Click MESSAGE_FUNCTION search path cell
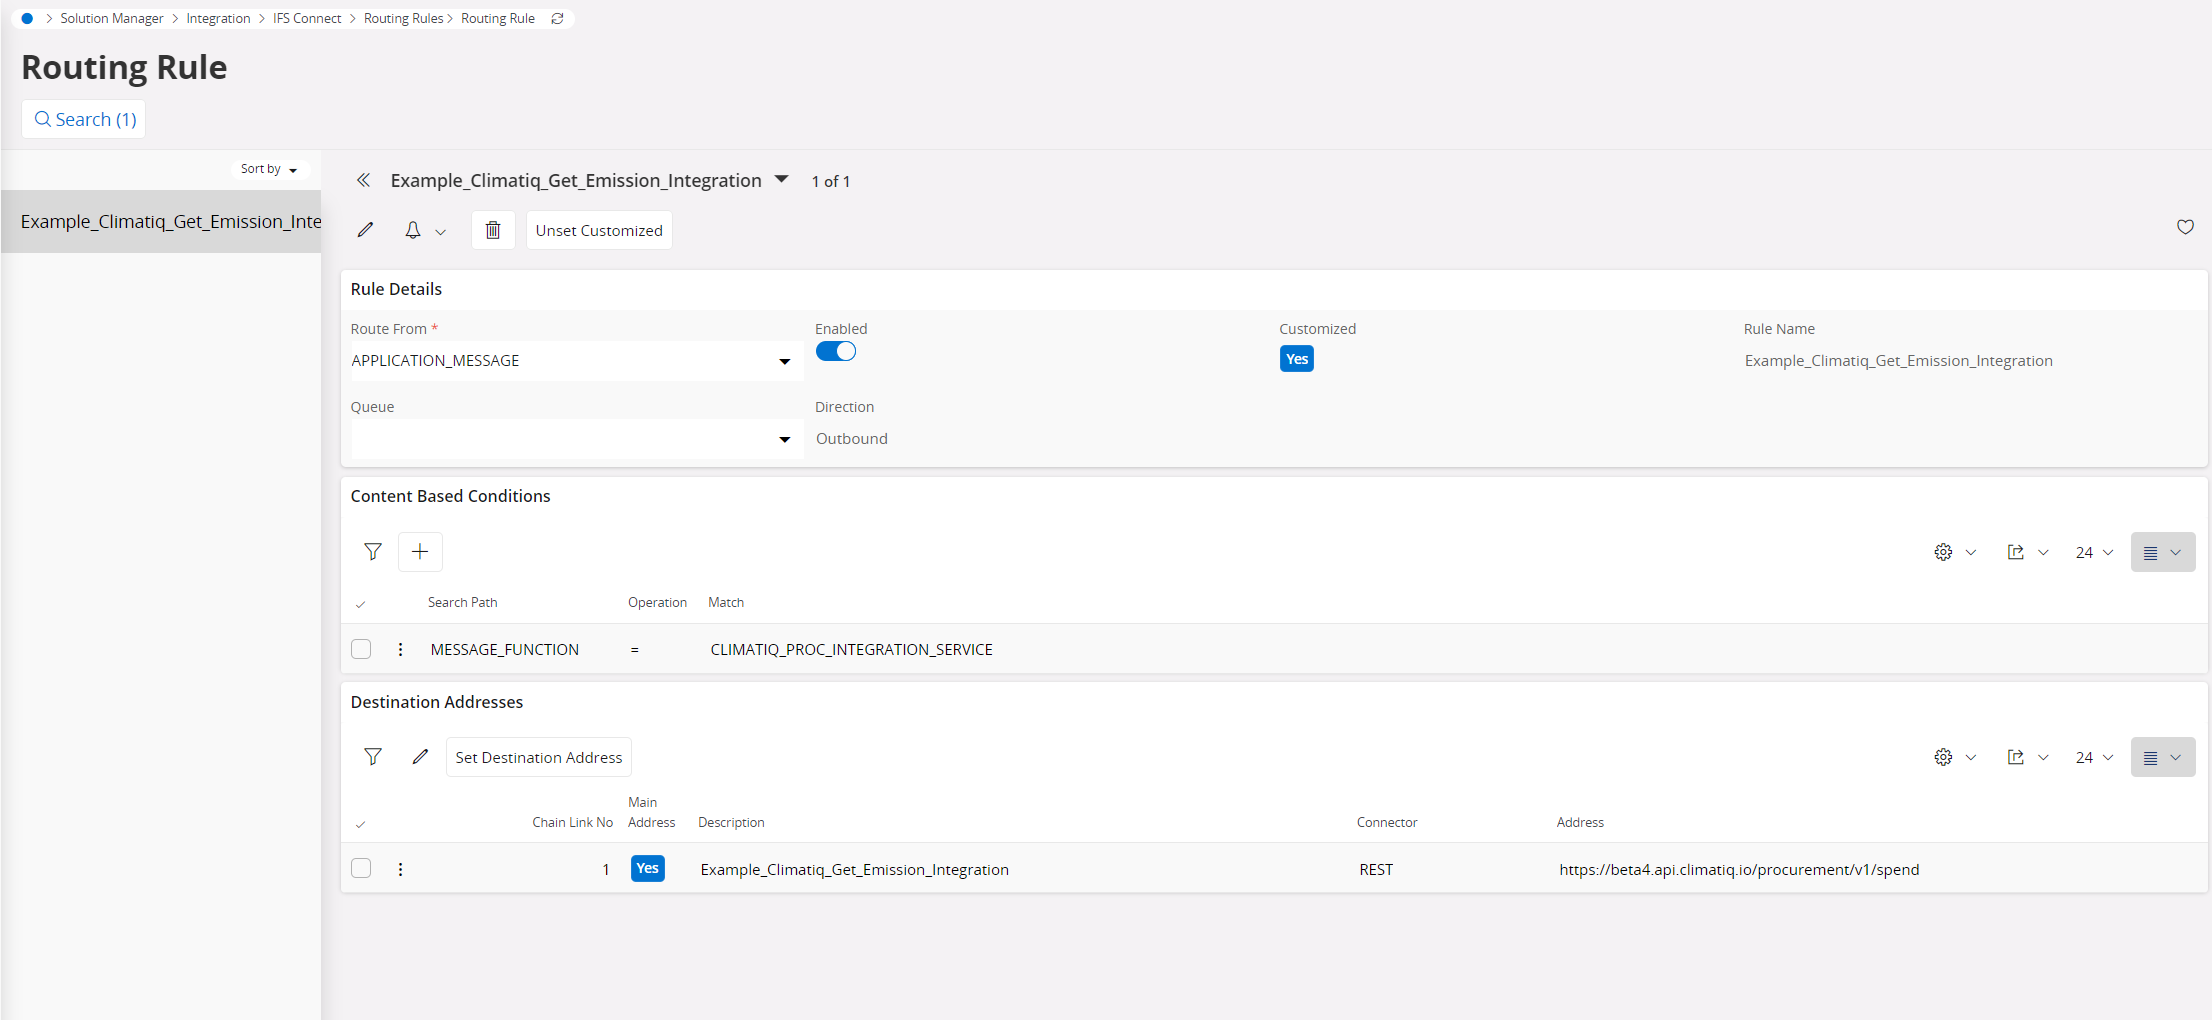Image resolution: width=2212 pixels, height=1020 pixels. coord(504,649)
